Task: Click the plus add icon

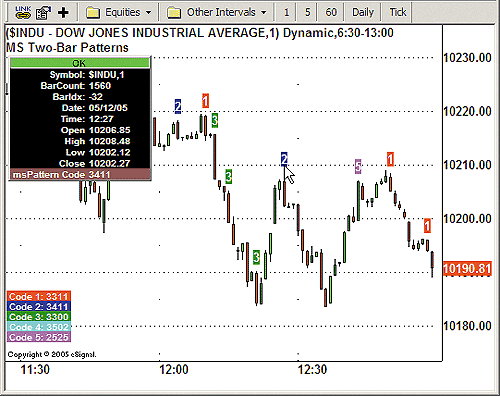Action: tap(63, 13)
